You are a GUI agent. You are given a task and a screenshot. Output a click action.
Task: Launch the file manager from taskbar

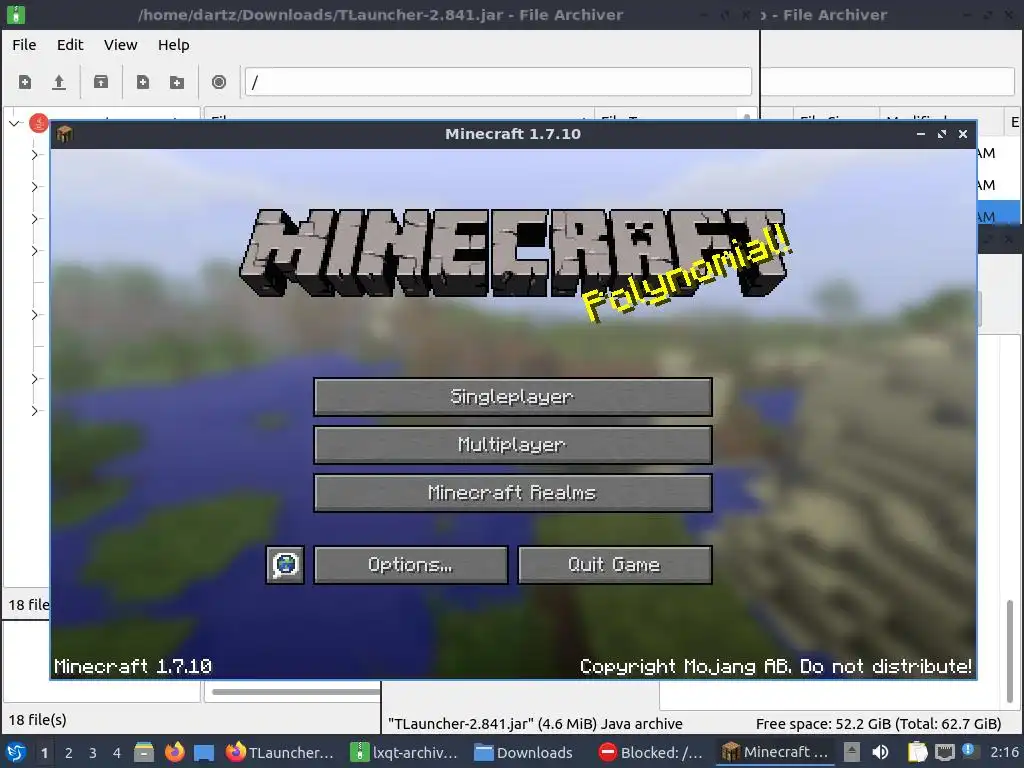[x=144, y=752]
